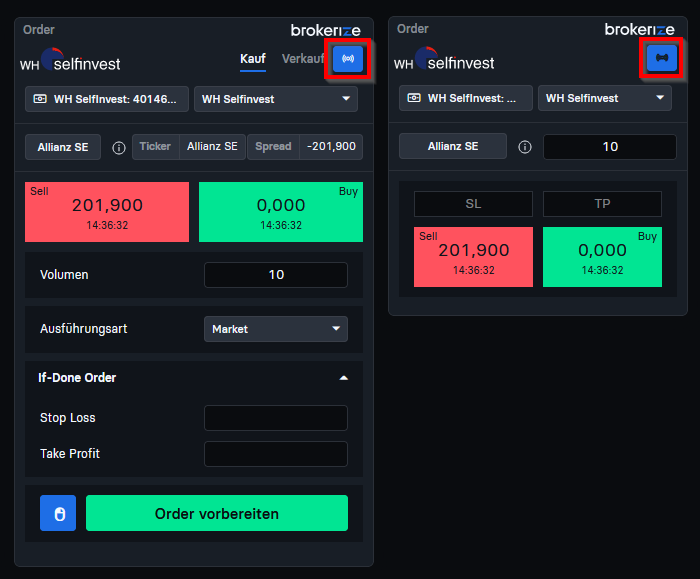Click WH selfinvest logo in right panel

(x=444, y=60)
